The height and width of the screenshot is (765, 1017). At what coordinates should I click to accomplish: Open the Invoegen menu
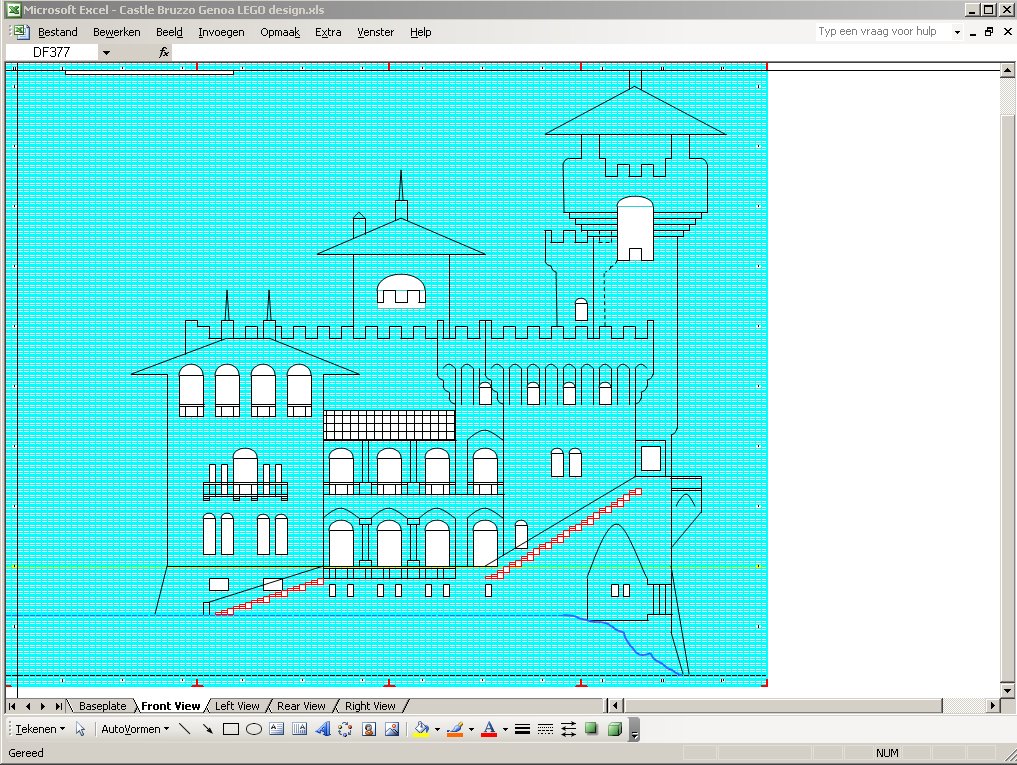click(221, 32)
